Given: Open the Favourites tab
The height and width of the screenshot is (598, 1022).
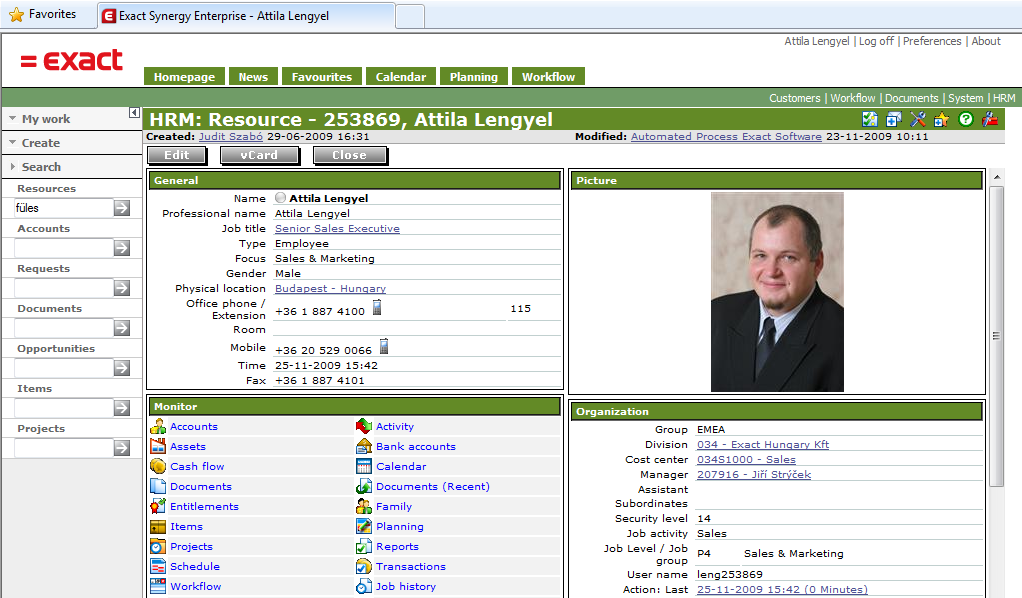Looking at the screenshot, I should click(322, 76).
